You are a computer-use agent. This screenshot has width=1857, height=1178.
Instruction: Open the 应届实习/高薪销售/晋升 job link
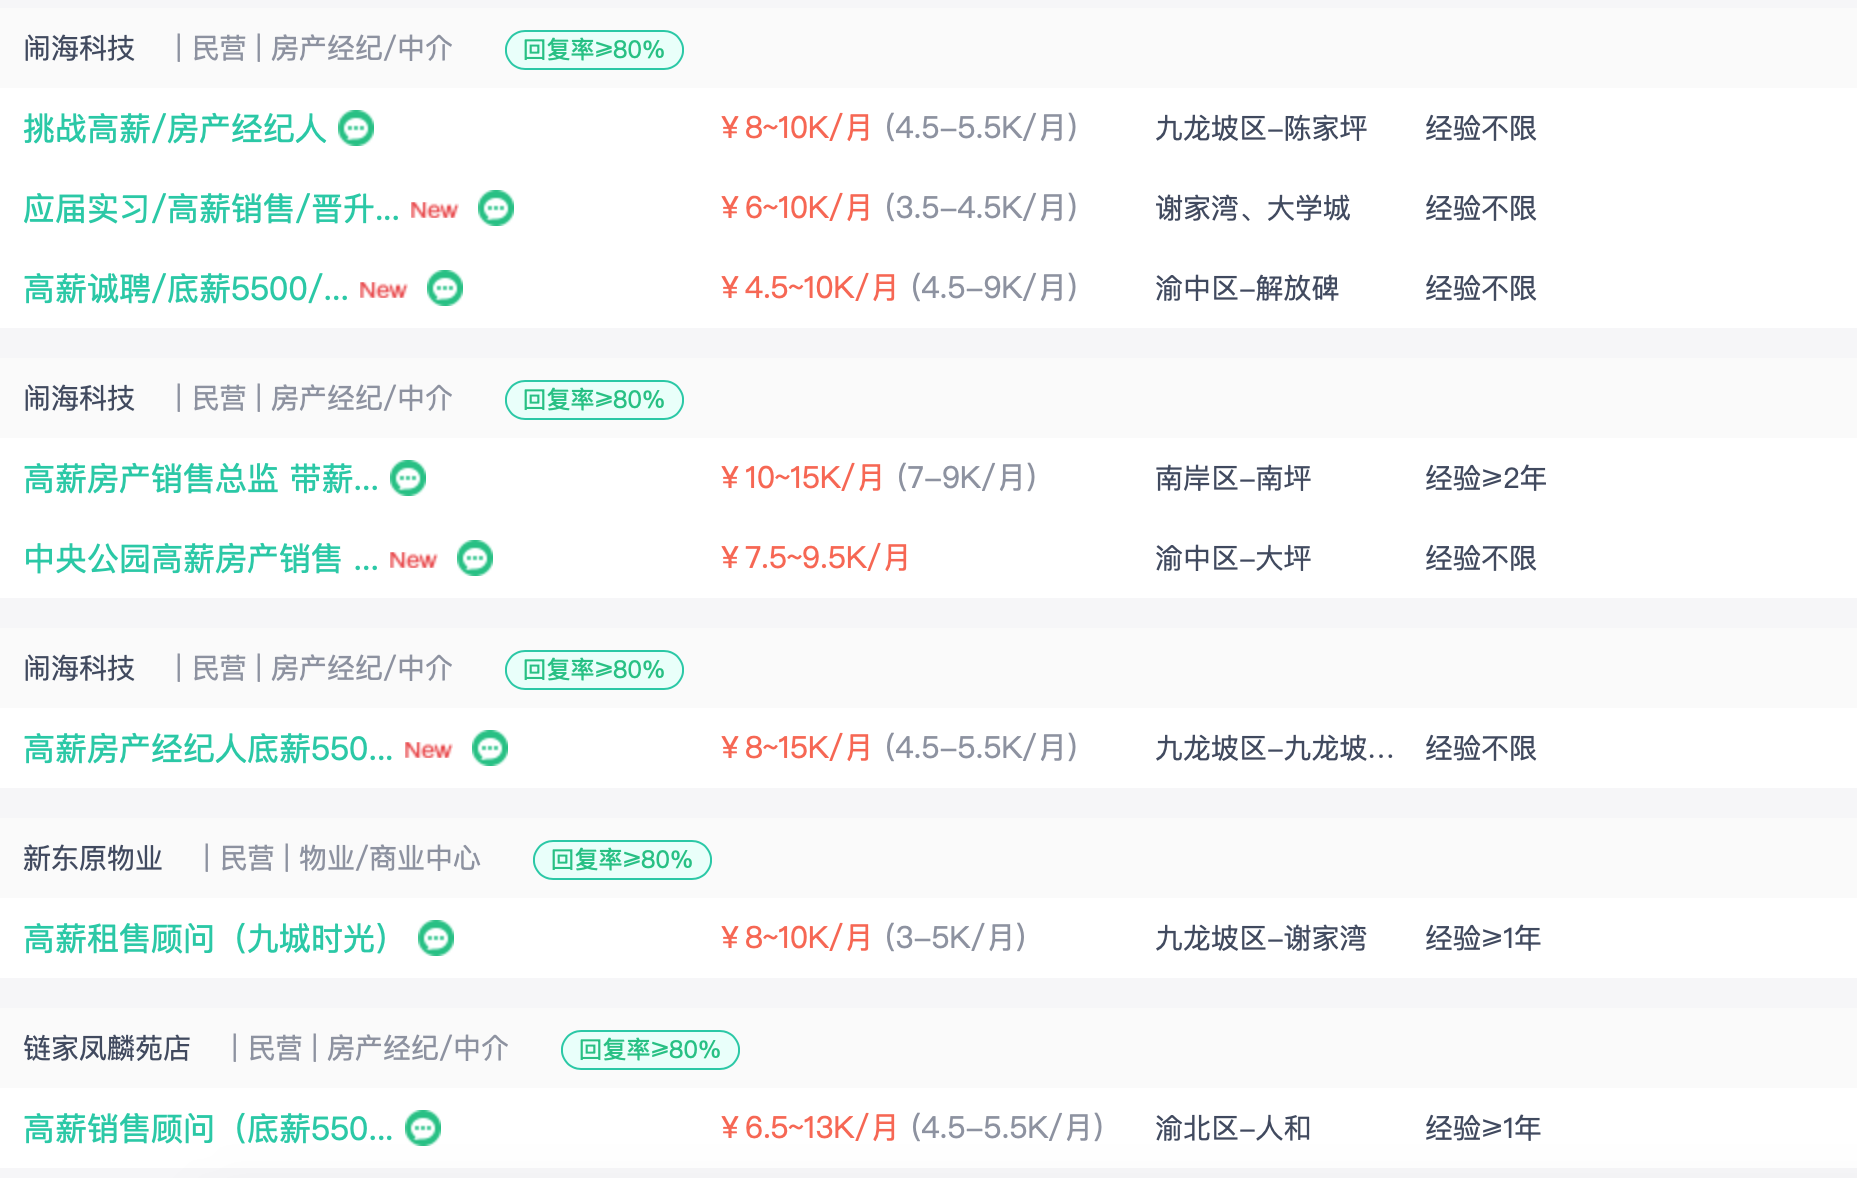coord(211,208)
